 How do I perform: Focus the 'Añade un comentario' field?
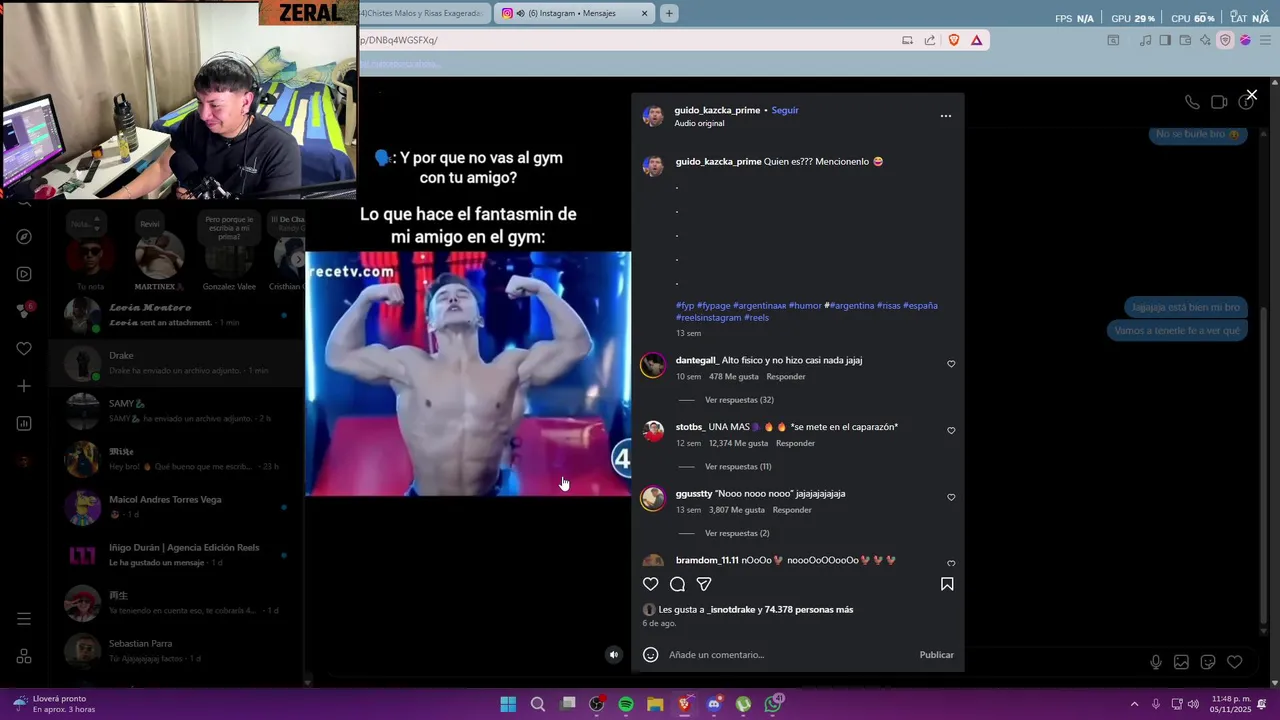[x=790, y=655]
